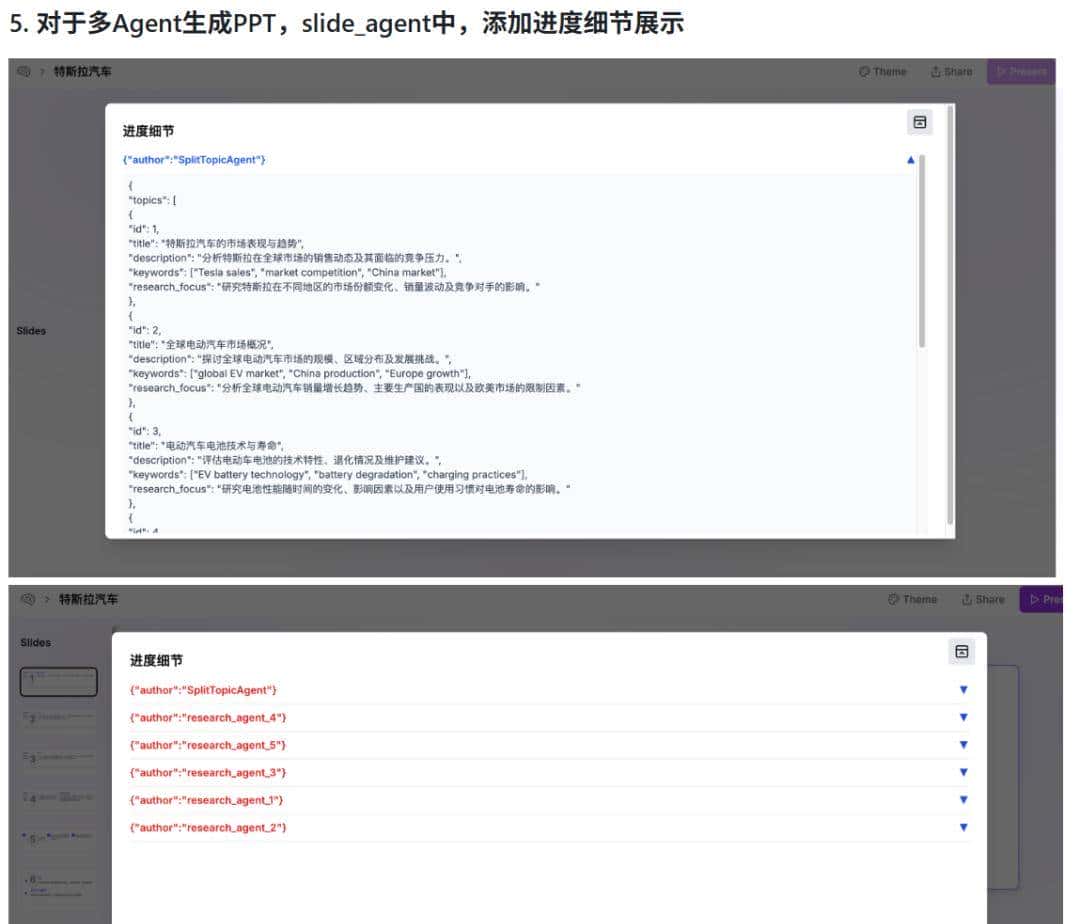
Task: Toggle the research_agent_3 disclosure triangle
Action: tap(962, 772)
